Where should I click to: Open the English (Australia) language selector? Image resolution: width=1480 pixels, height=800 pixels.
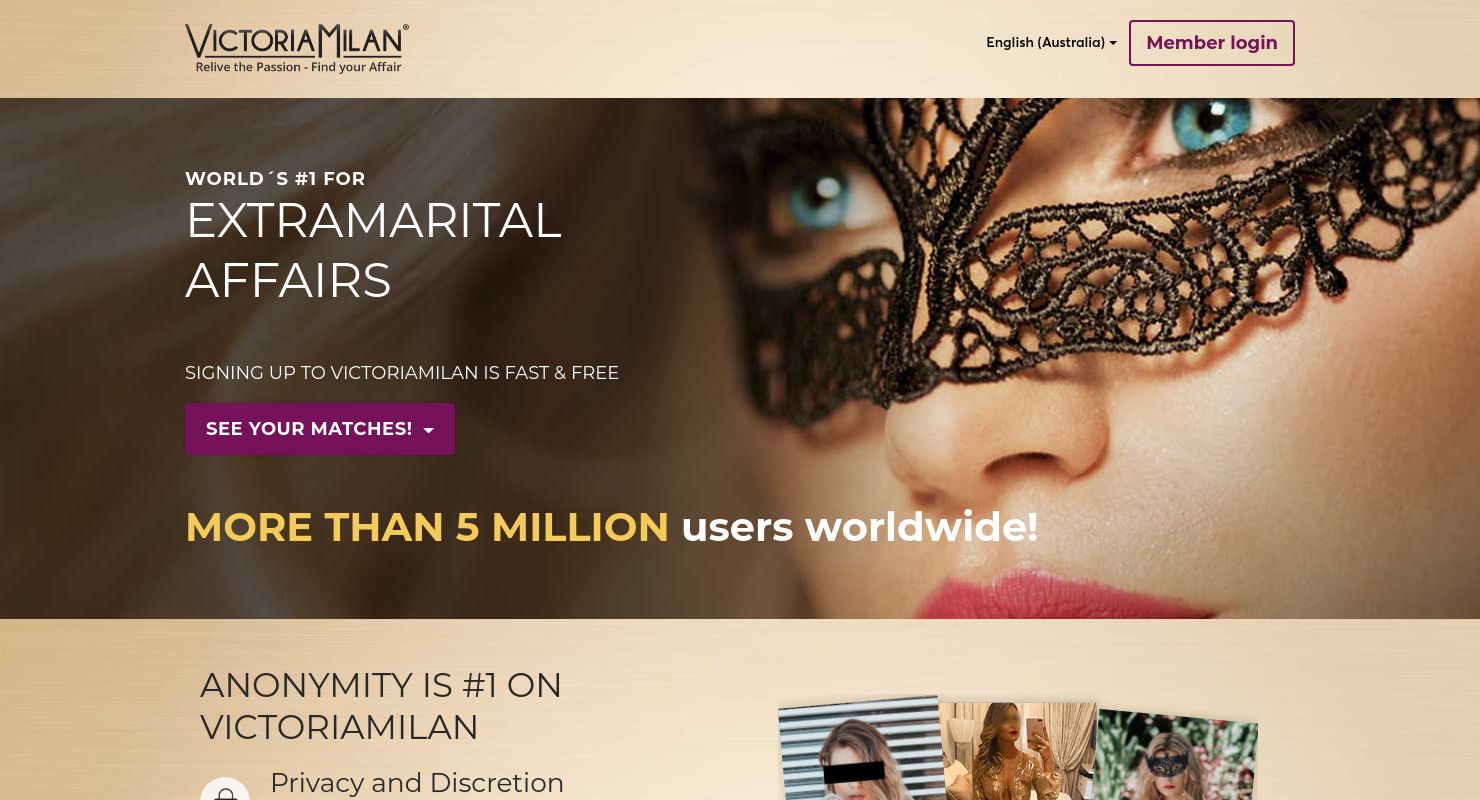pos(1051,43)
